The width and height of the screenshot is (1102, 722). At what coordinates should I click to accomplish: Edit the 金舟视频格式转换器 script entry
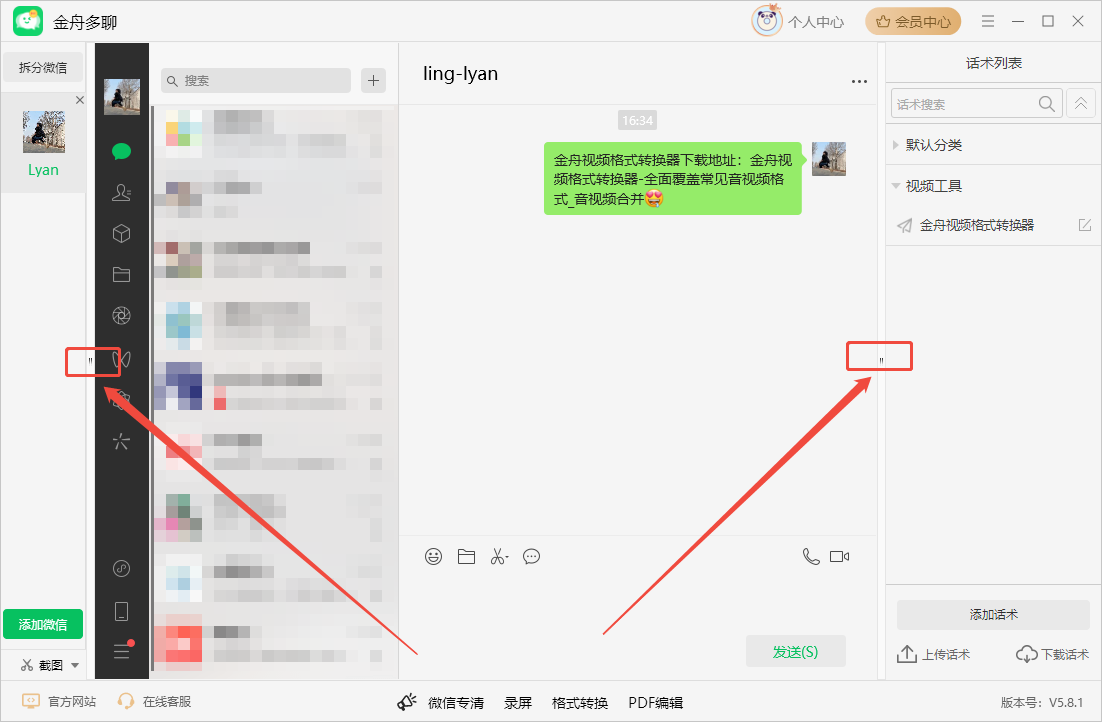click(1084, 225)
